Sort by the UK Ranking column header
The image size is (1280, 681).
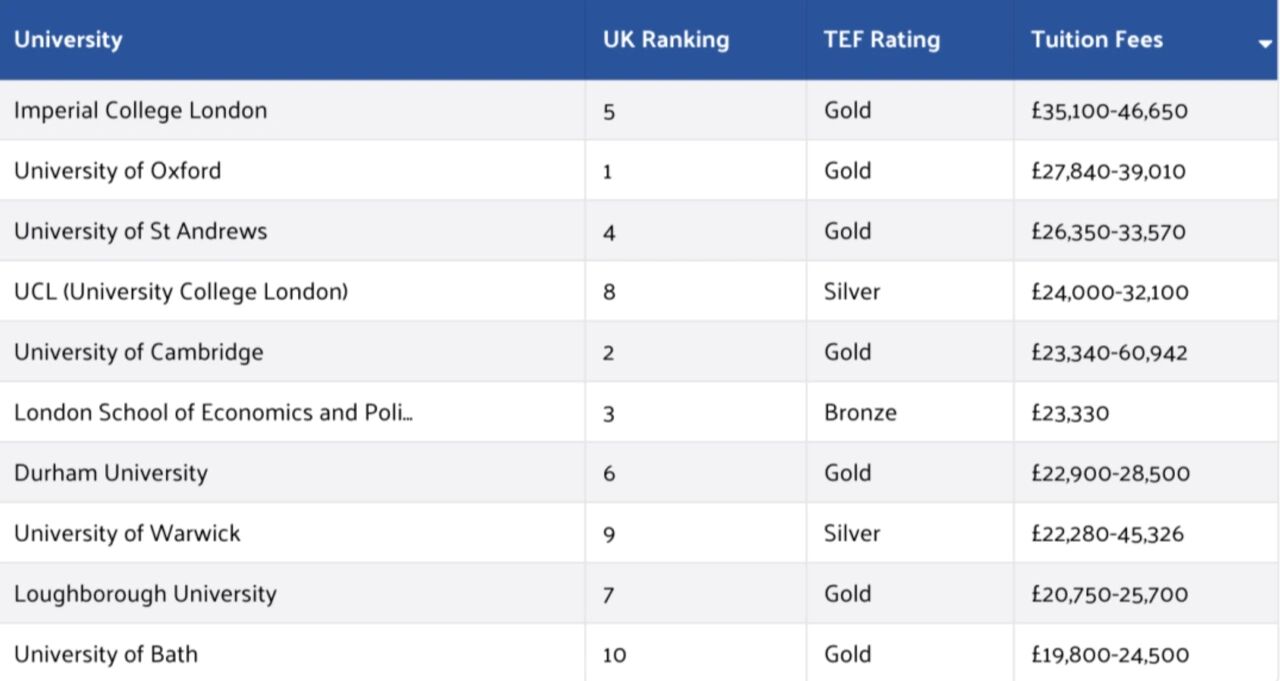pos(666,40)
